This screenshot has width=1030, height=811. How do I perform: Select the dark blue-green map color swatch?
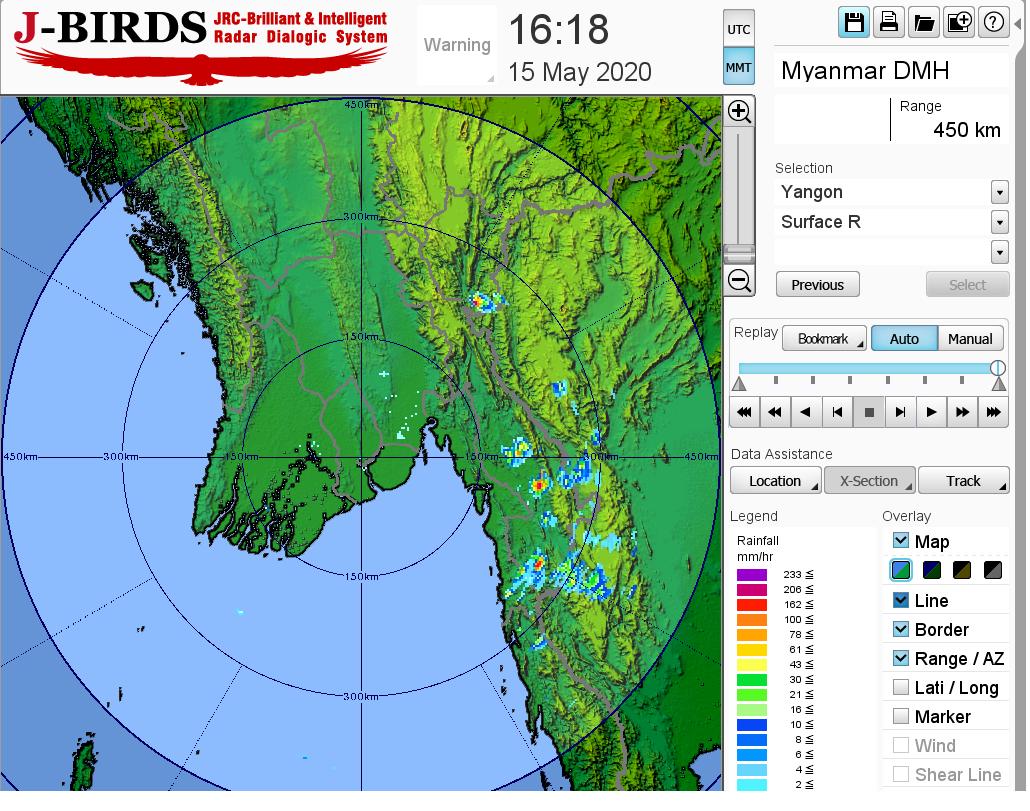coord(932,571)
